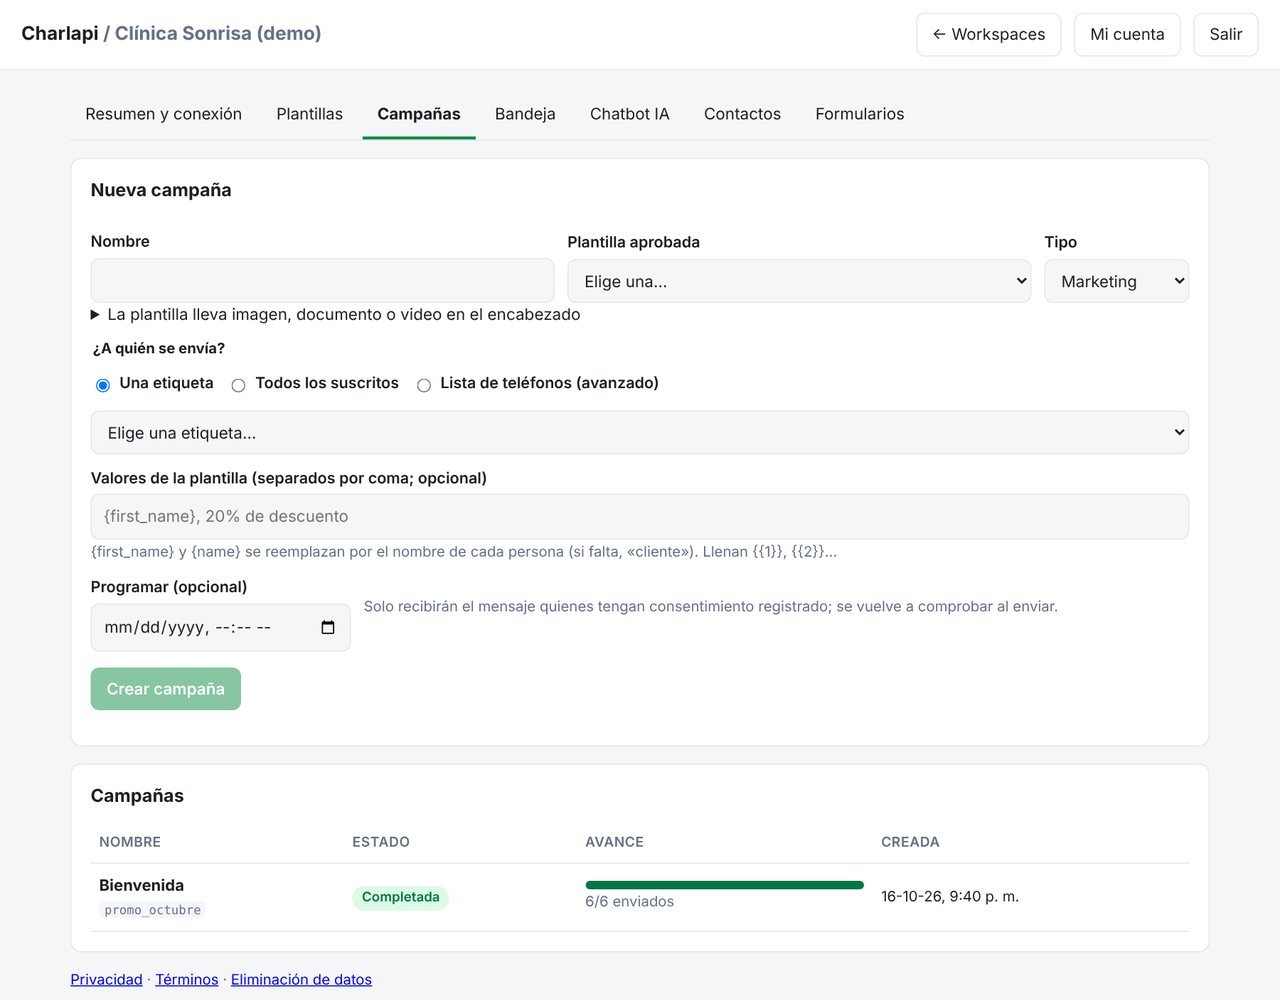The height and width of the screenshot is (1000, 1280).
Task: Open the Tipo dropdown showing Marketing
Action: click(x=1116, y=281)
